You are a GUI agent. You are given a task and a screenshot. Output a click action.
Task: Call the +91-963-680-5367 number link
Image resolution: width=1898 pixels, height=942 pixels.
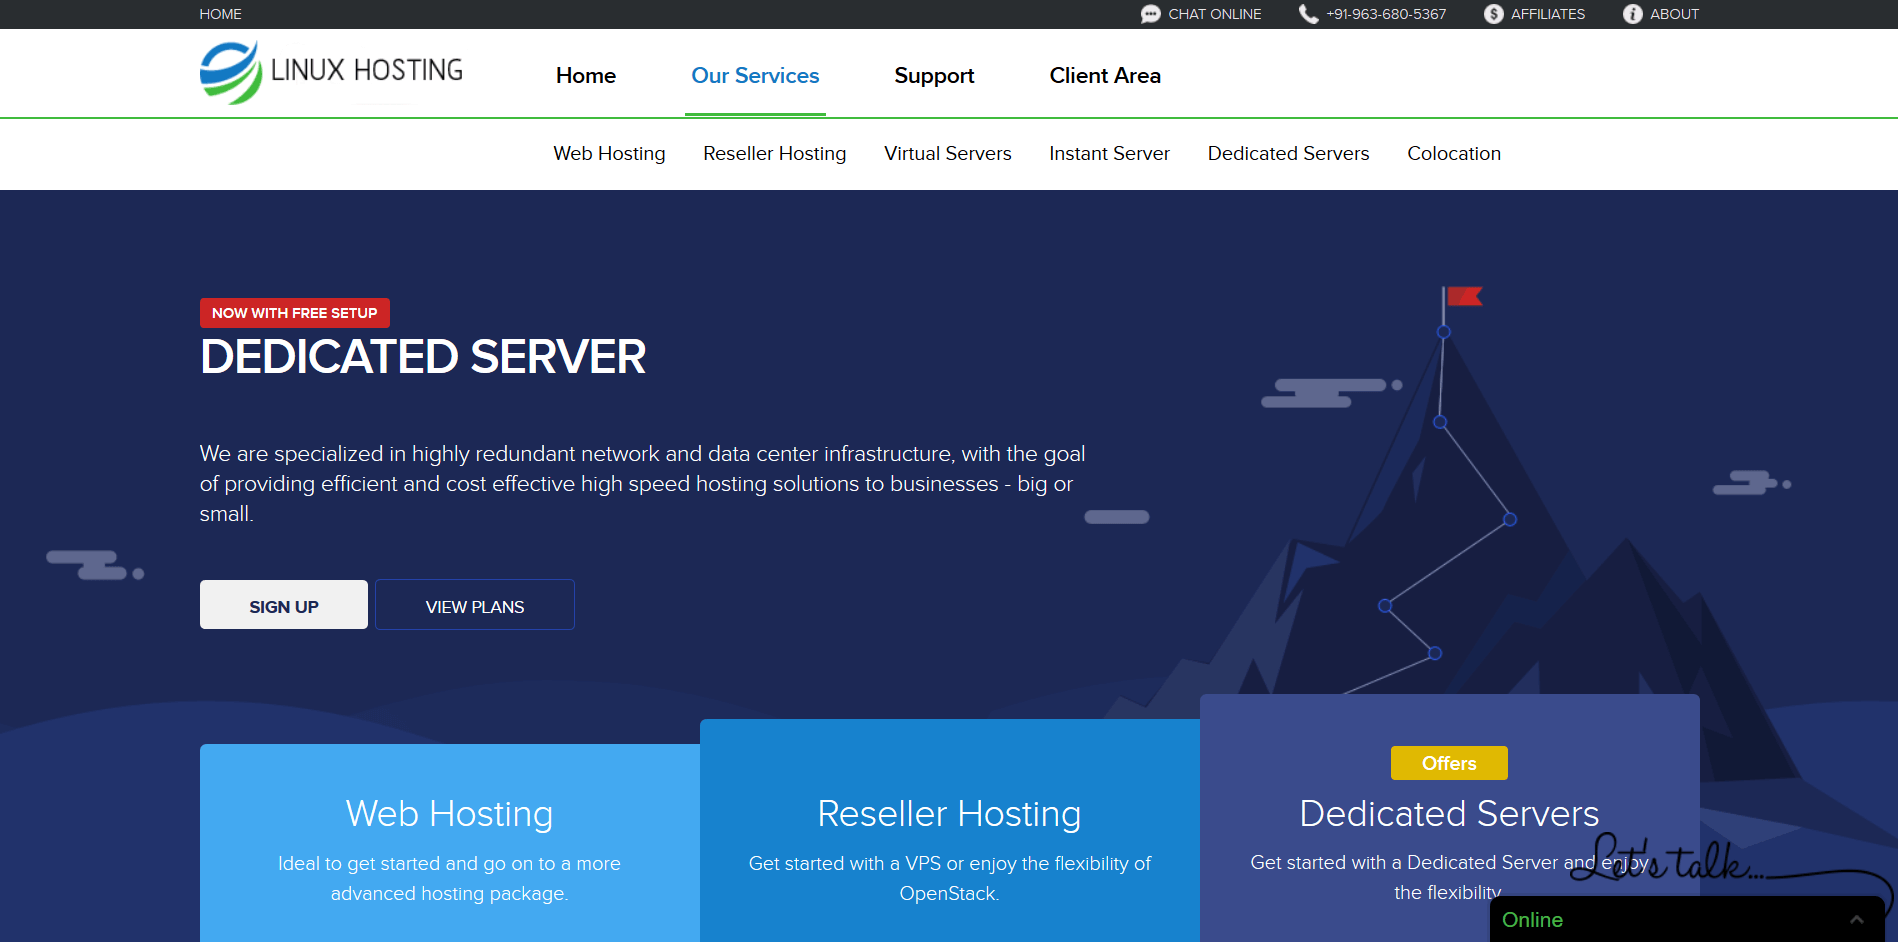point(1386,13)
